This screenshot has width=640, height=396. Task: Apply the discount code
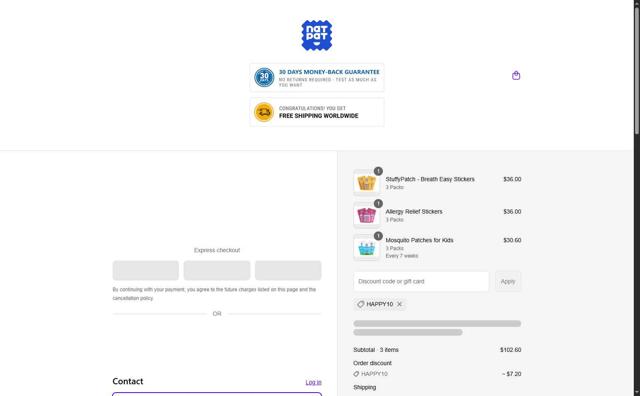tap(508, 281)
